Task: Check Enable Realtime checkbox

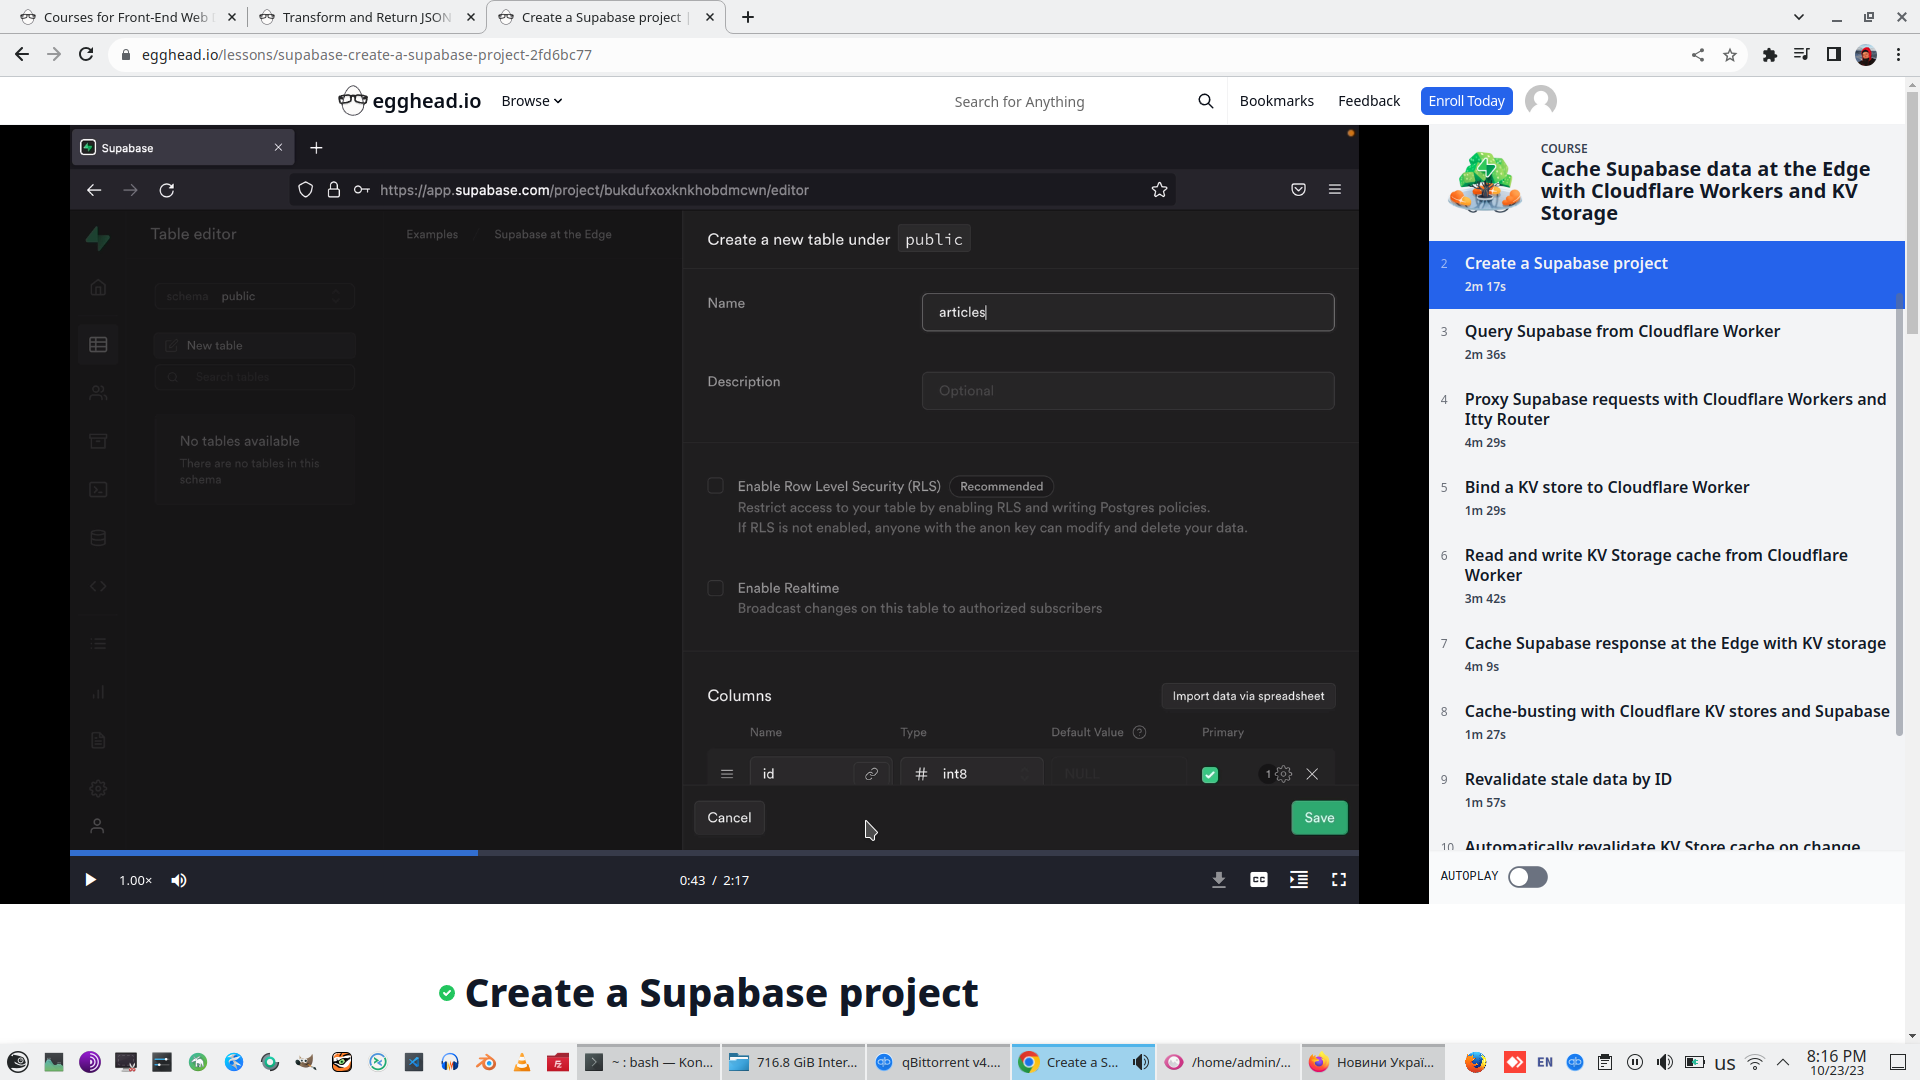Action: 715,588
